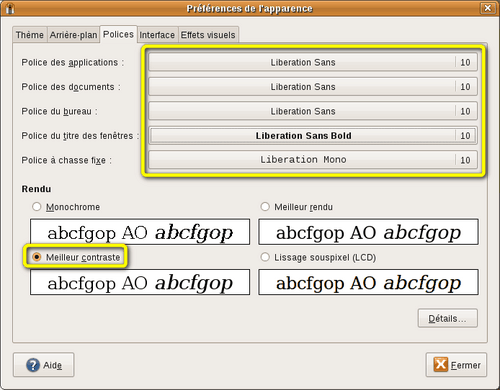This screenshot has height=390, width=500.
Task: Choose Meilleur contraste rendering
Action: pyautogui.click(x=37, y=257)
